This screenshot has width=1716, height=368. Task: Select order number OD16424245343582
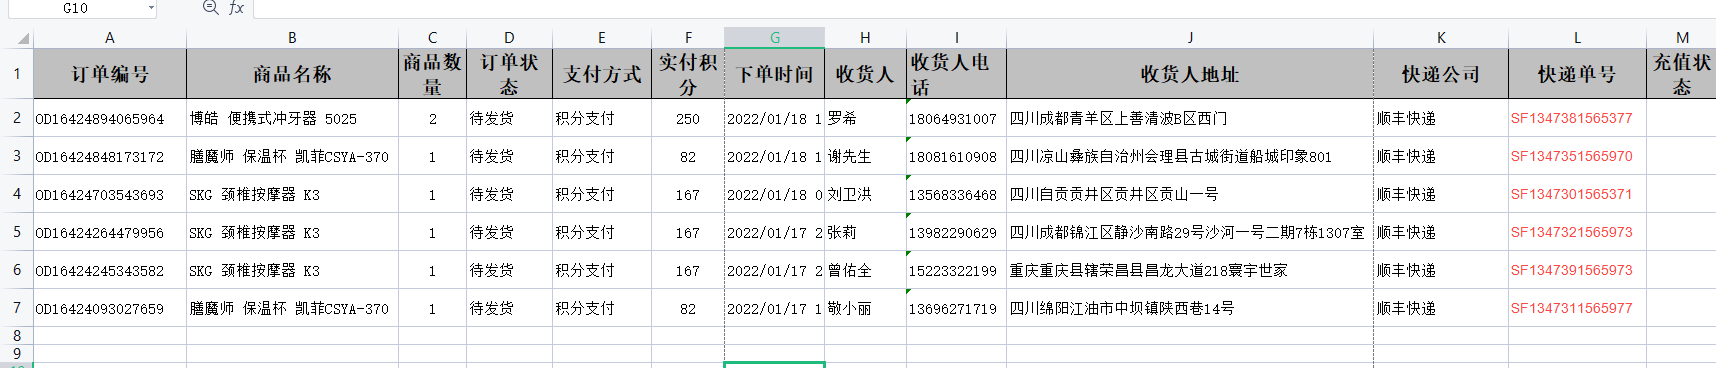pos(110,270)
